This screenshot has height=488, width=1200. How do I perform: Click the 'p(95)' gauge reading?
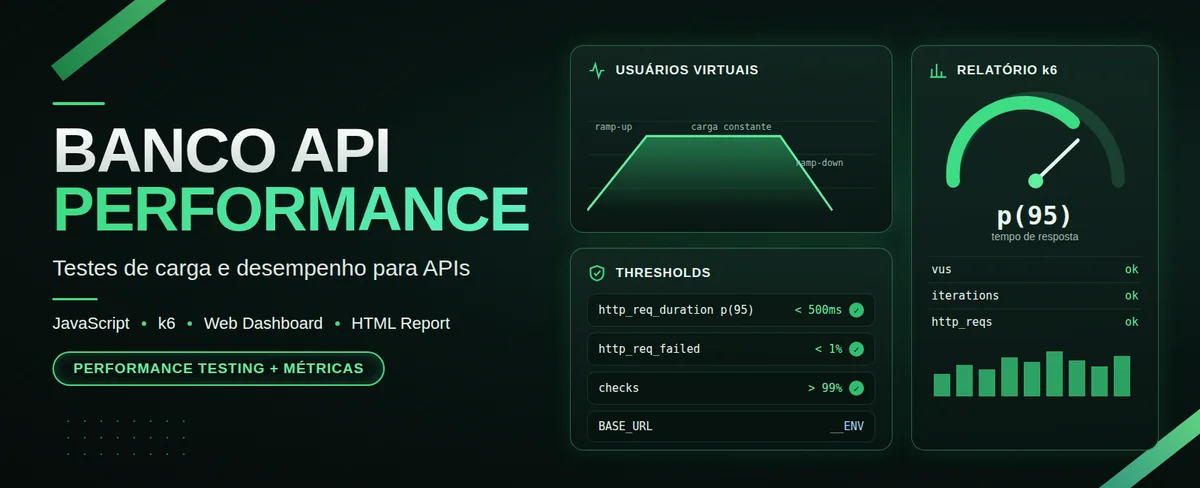(x=1035, y=215)
